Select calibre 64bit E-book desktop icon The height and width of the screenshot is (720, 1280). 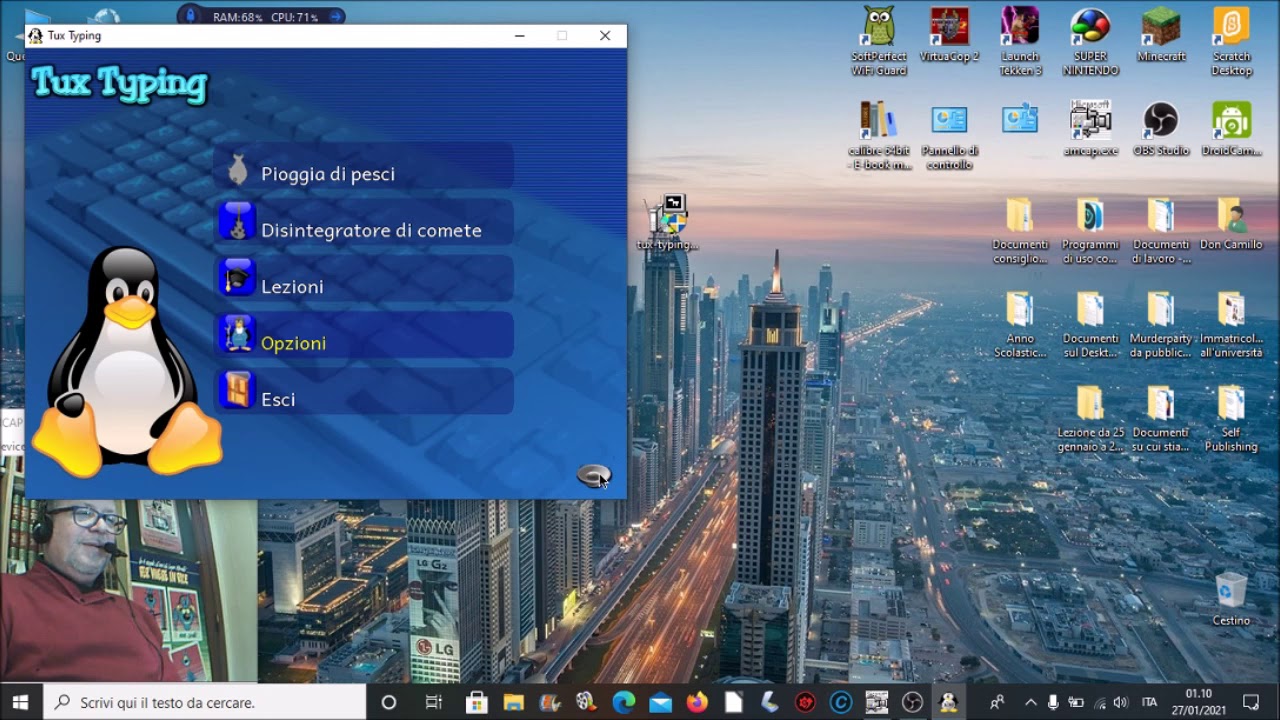tap(879, 135)
